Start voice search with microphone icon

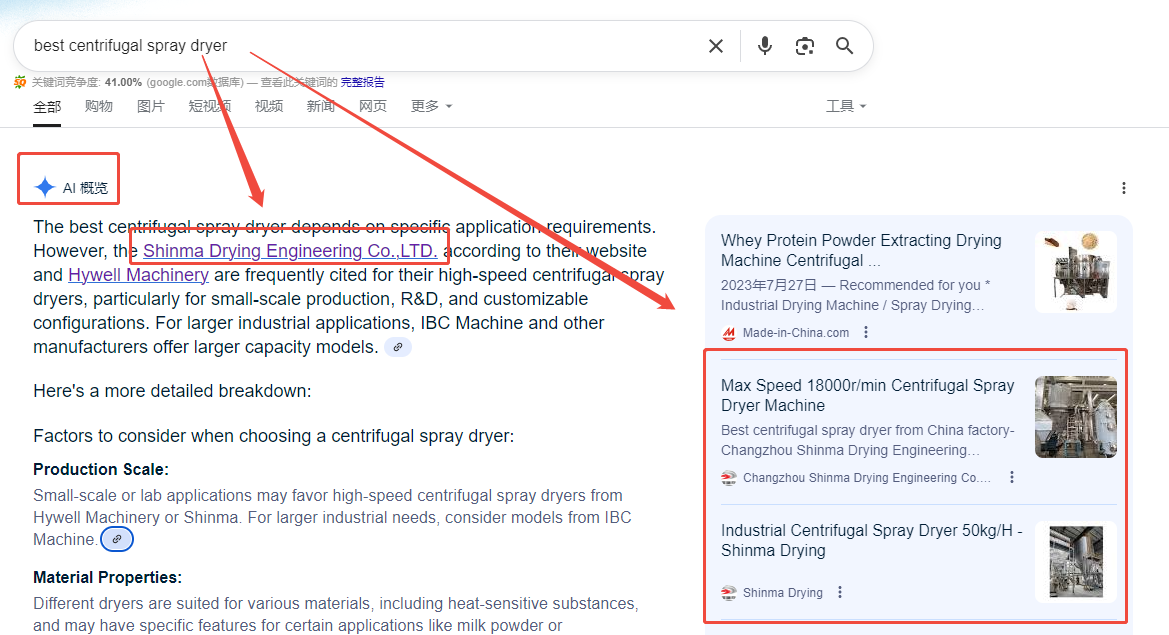(765, 46)
